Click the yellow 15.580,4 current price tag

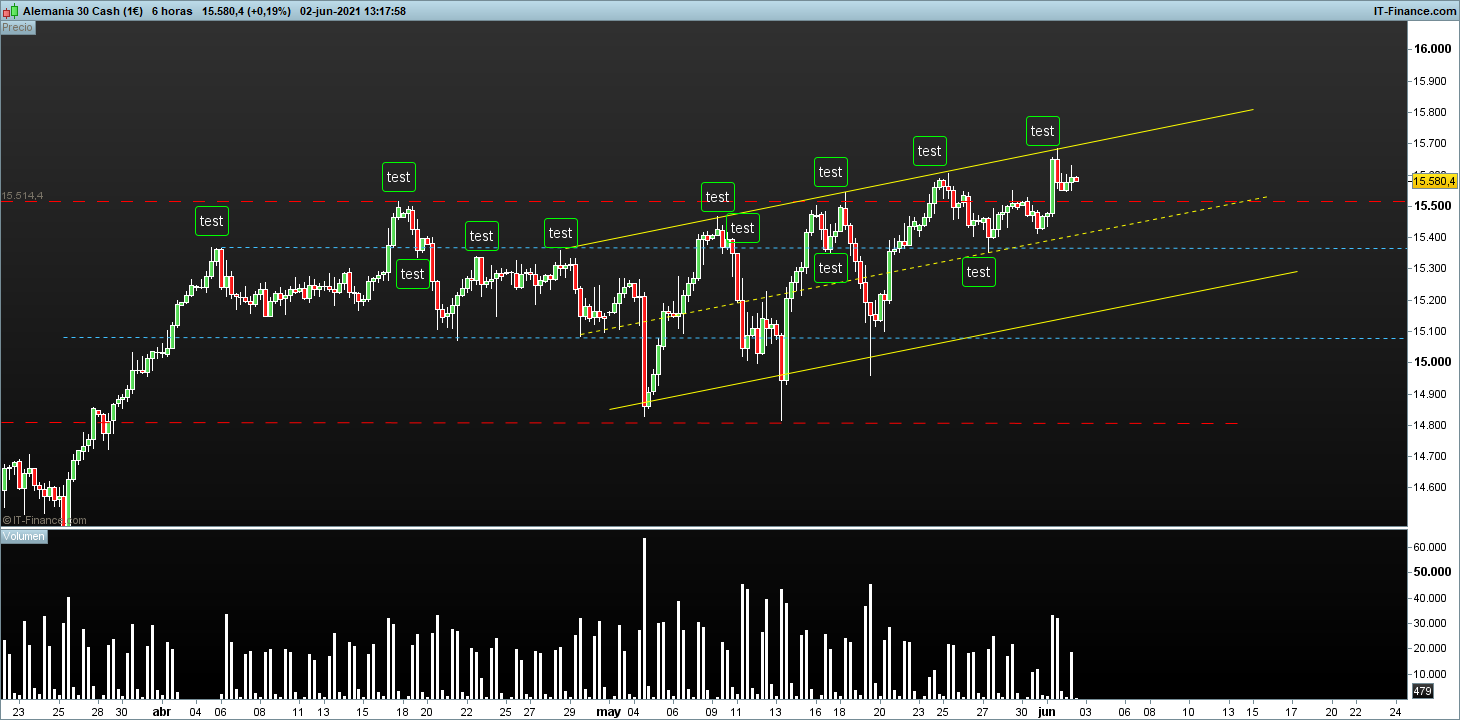[x=1434, y=180]
